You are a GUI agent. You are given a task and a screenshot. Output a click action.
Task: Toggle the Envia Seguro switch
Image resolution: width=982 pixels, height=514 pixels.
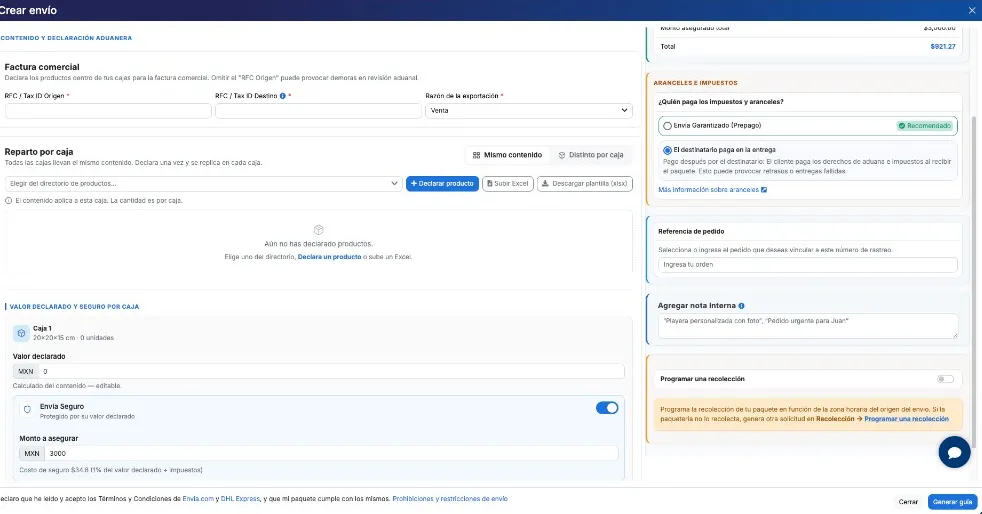point(607,408)
